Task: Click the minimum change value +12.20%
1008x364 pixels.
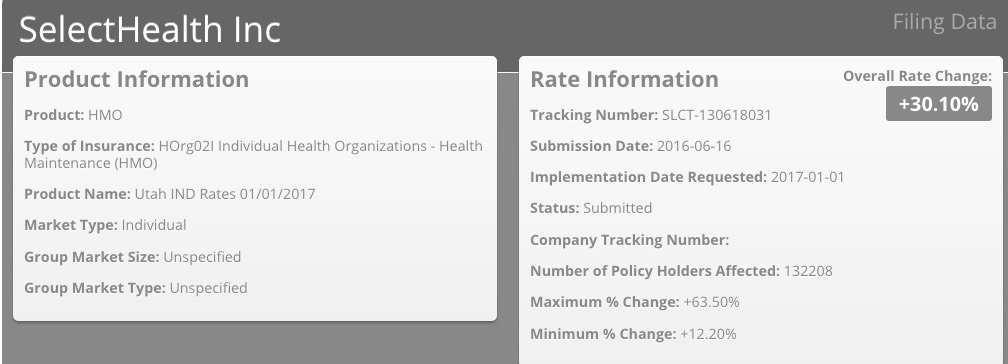Action: [x=708, y=334]
